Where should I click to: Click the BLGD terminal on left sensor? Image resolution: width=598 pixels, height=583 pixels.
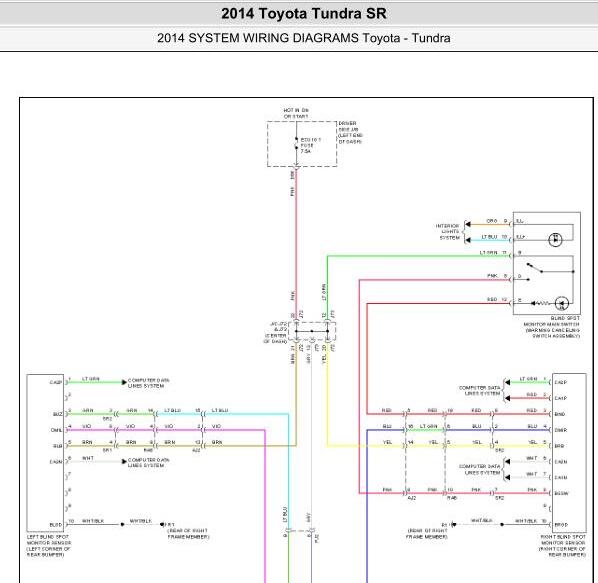[56, 525]
